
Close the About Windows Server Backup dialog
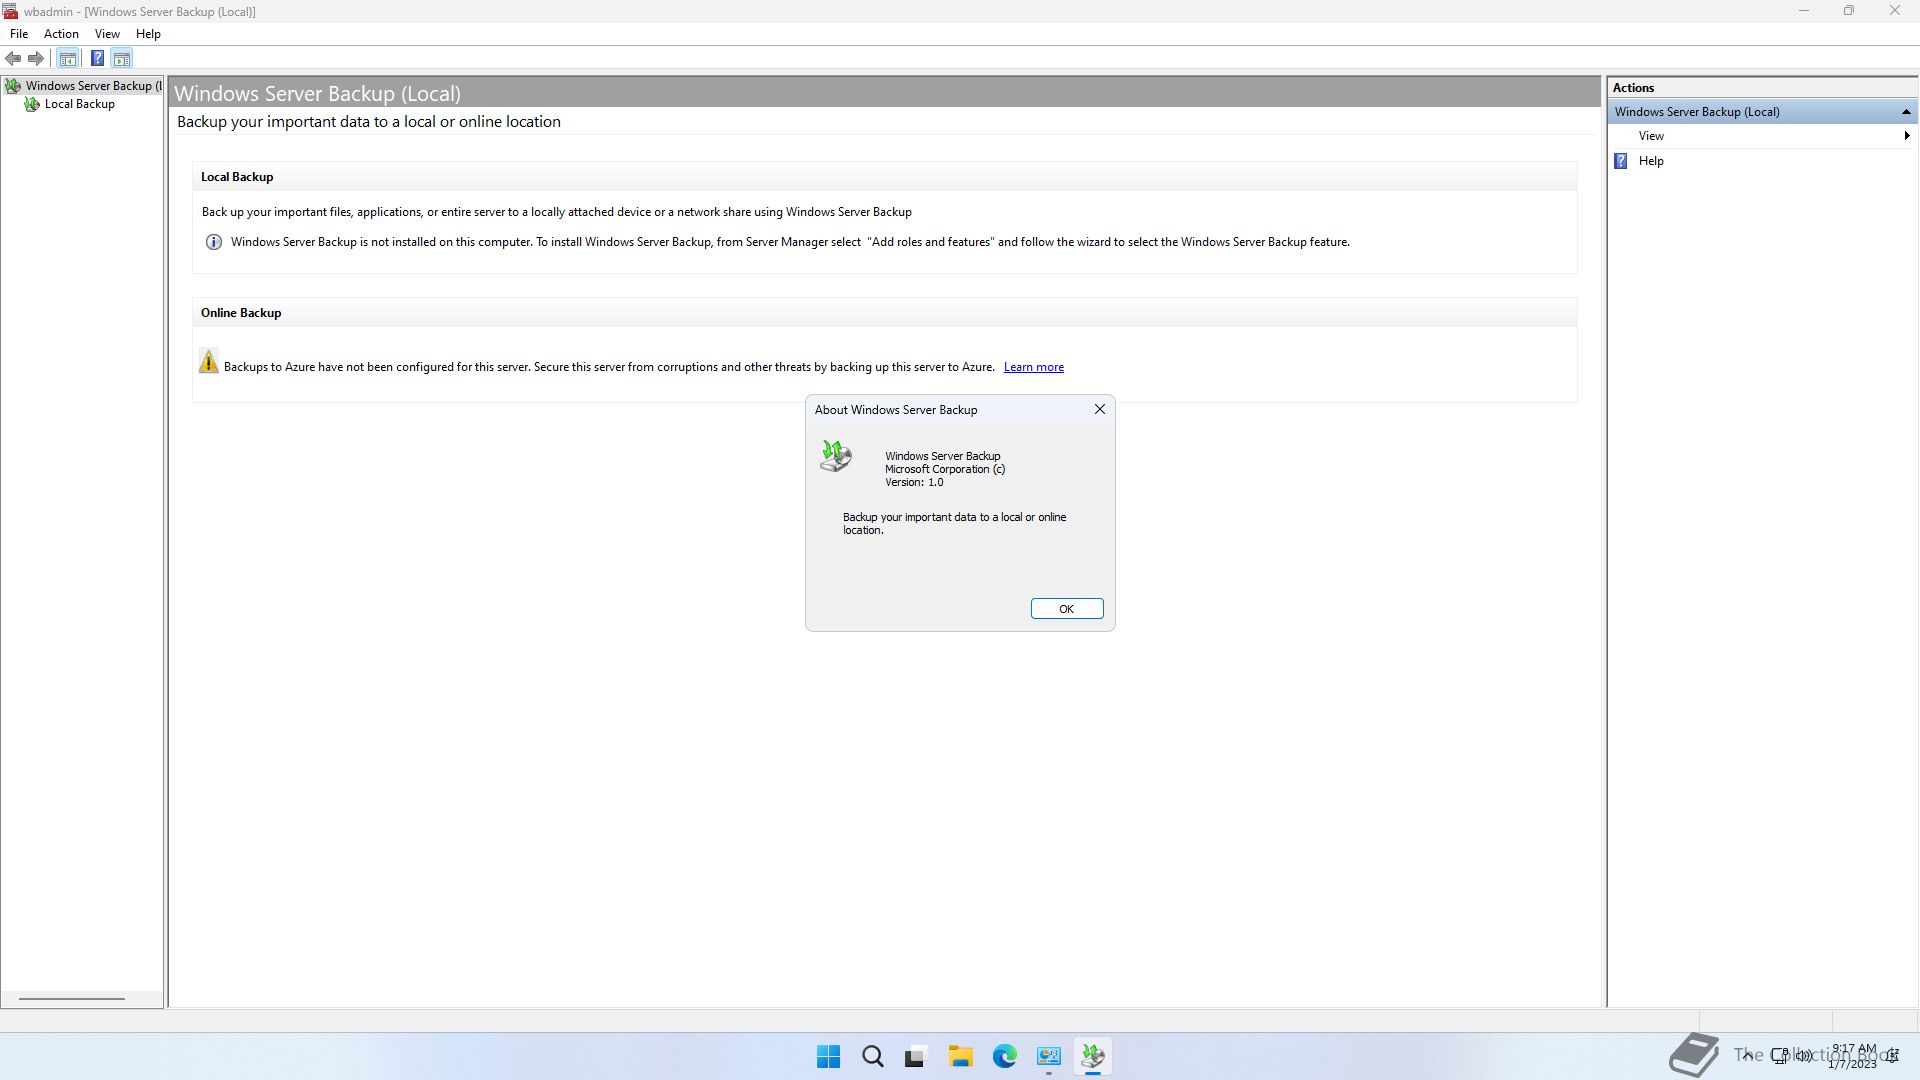click(1099, 409)
